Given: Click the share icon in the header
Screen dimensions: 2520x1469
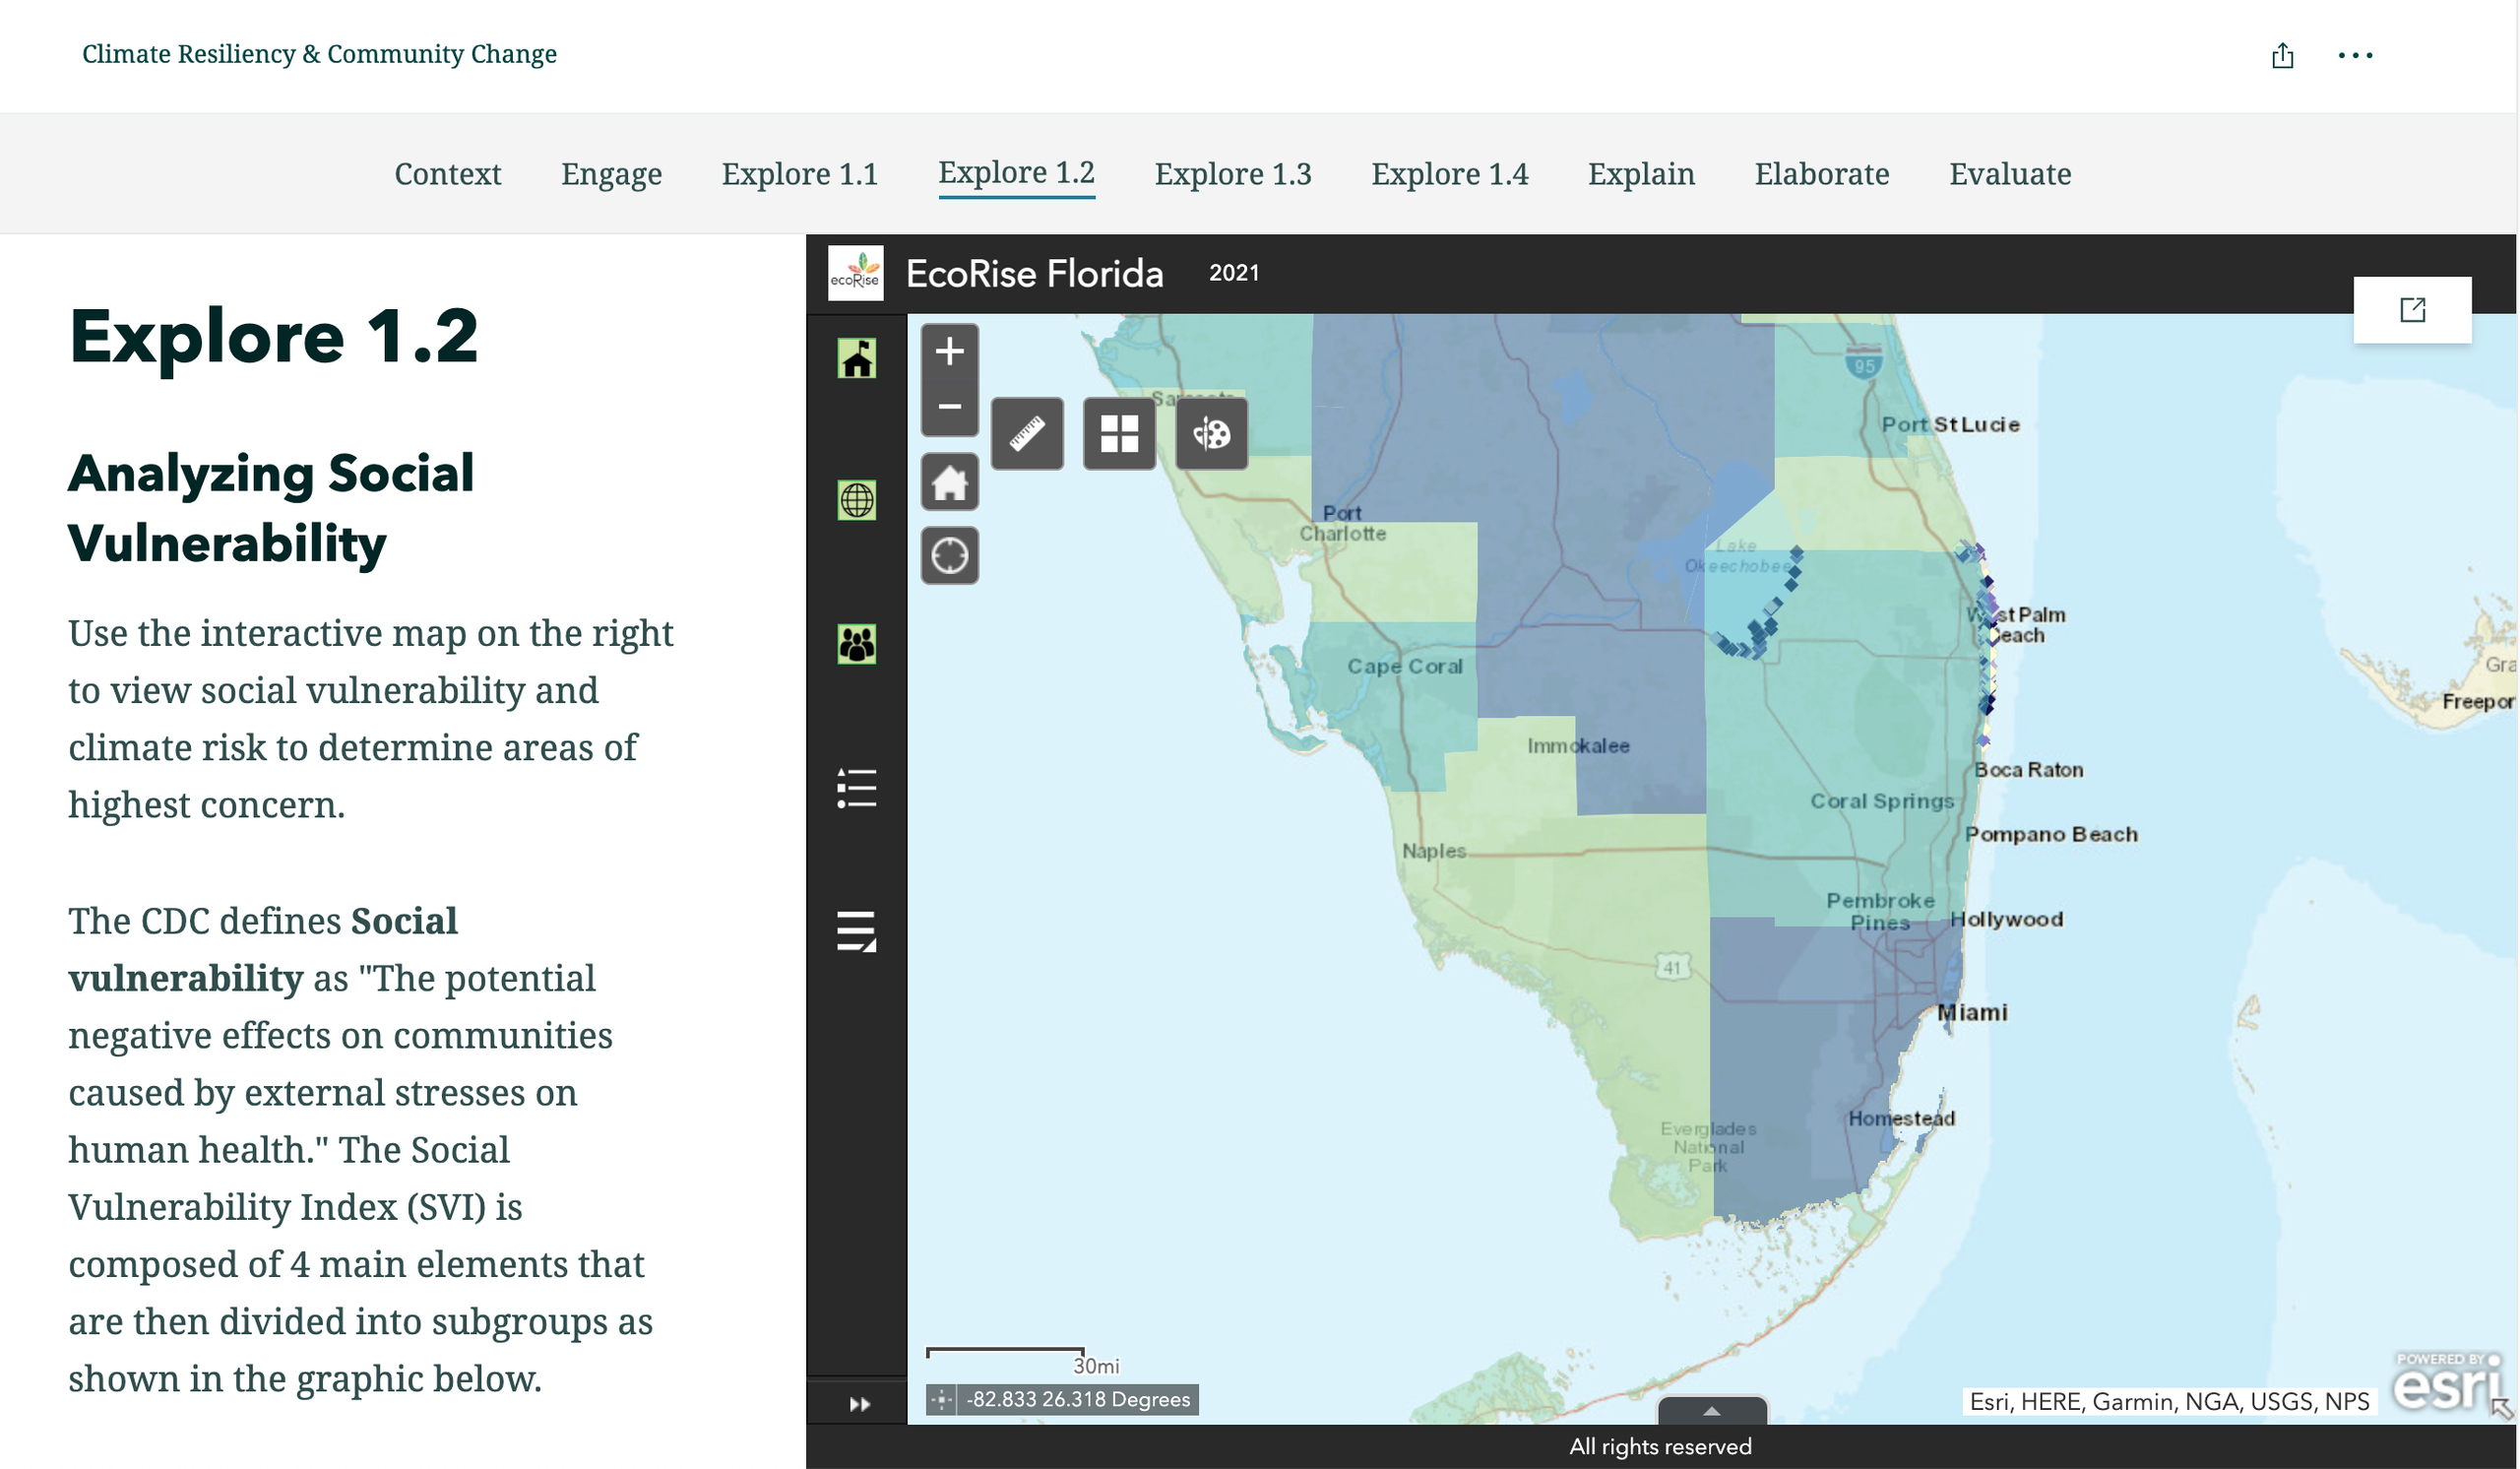Looking at the screenshot, I should point(2282,55).
